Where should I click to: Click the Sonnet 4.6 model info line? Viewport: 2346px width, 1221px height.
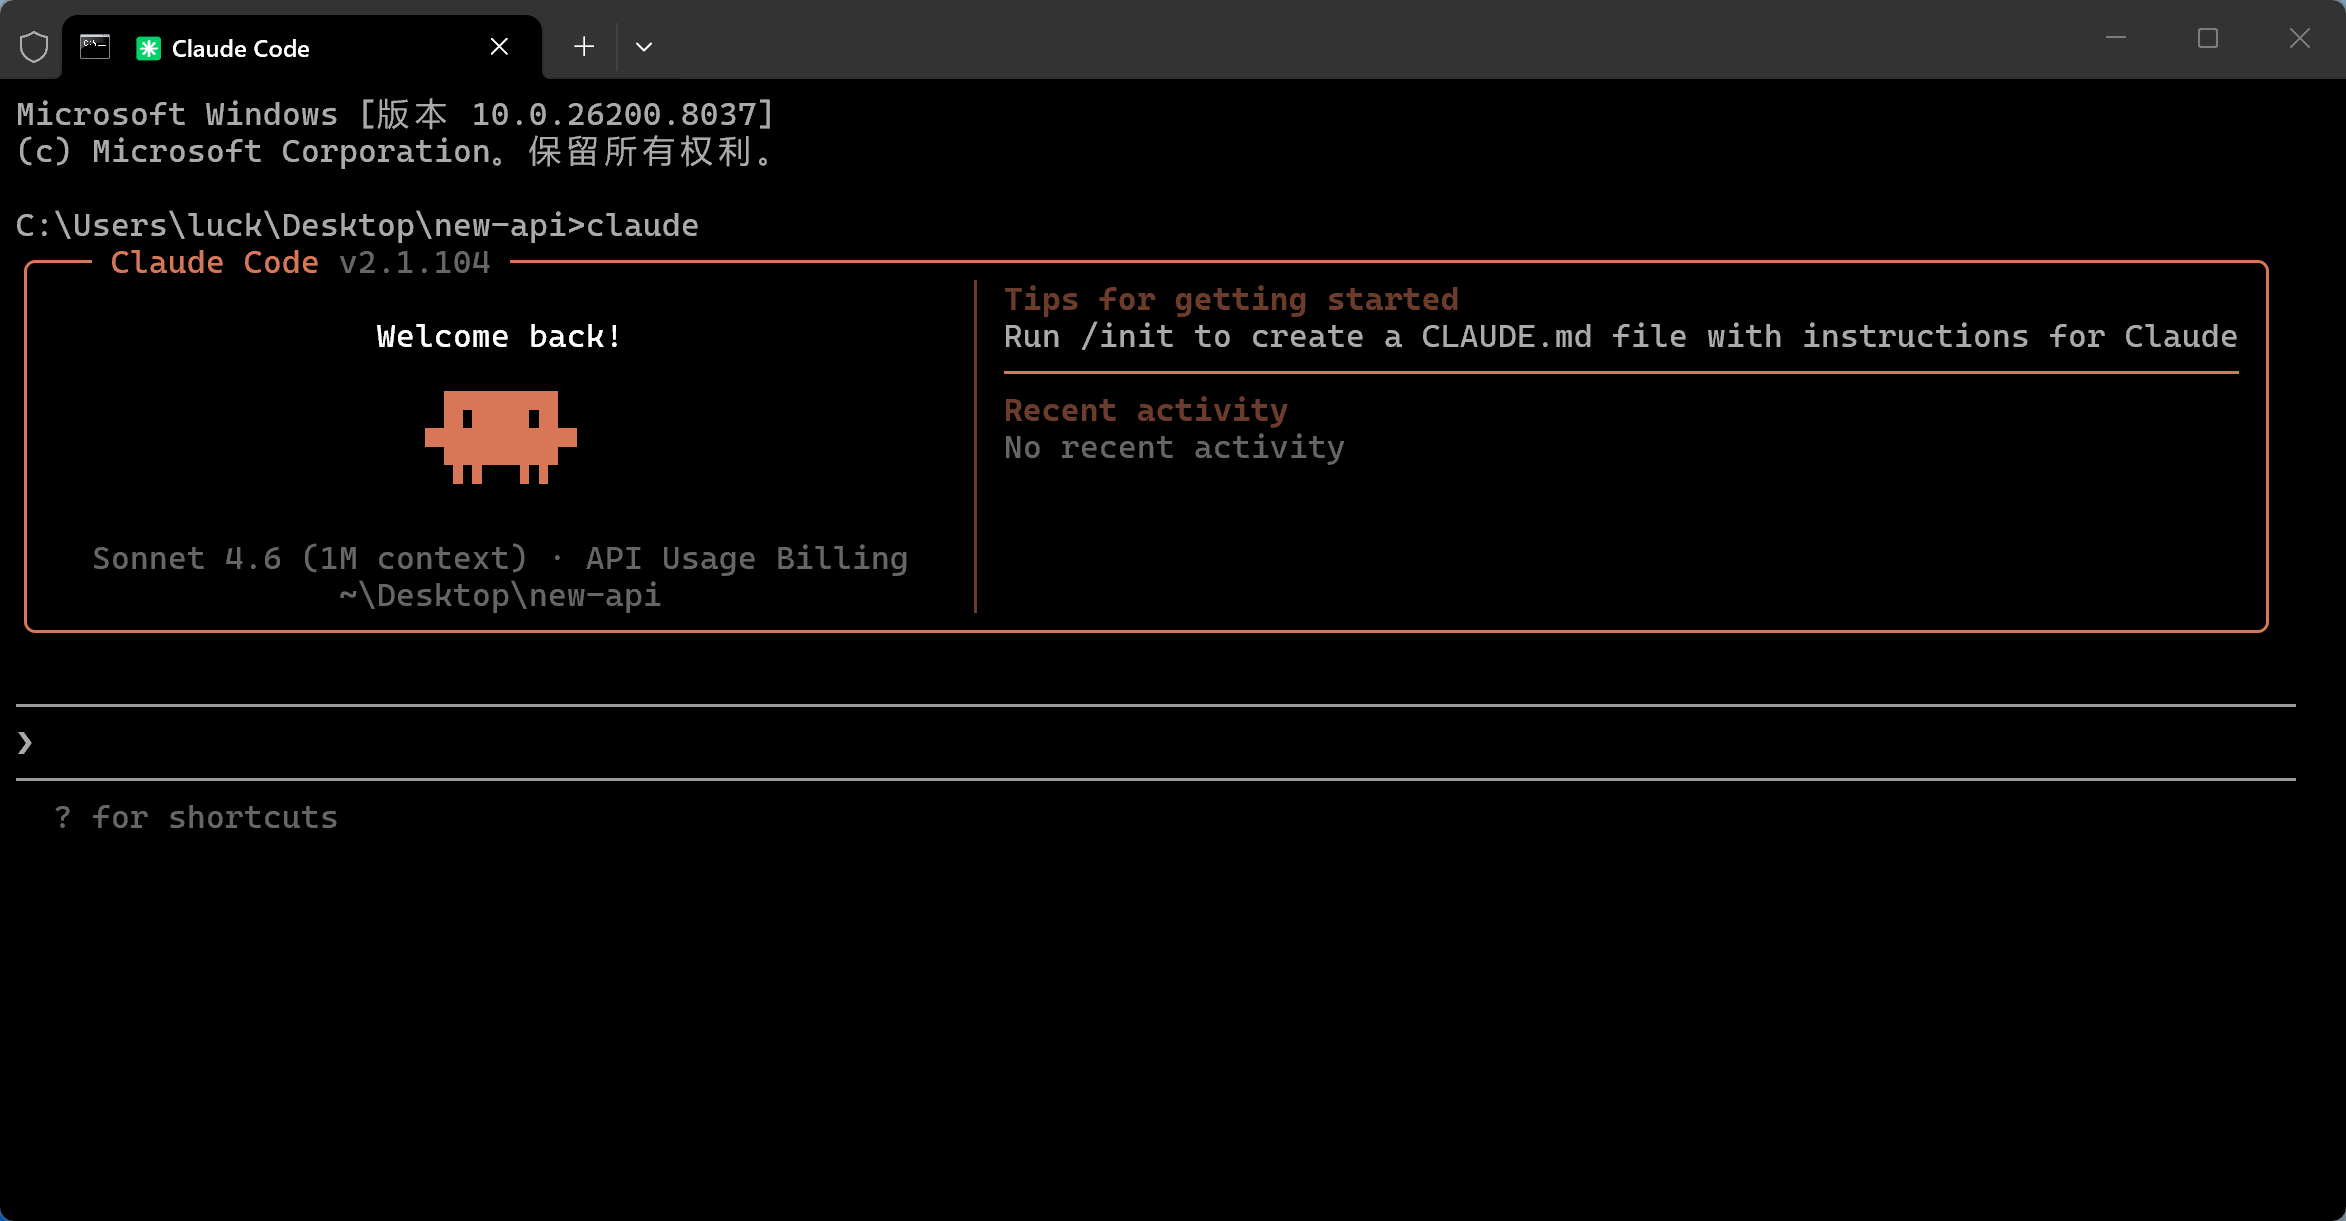pos(500,558)
